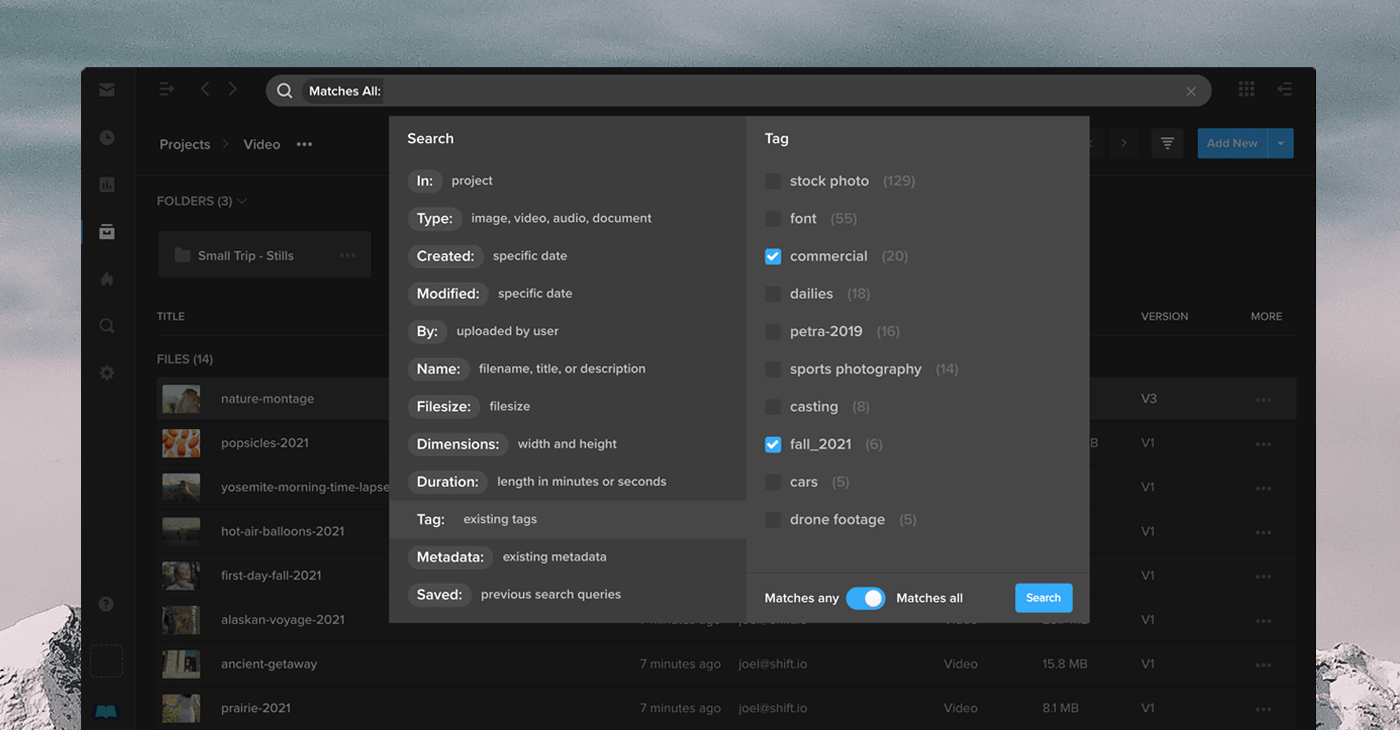1400x730 pixels.
Task: Click the Matches All: chip in search bar
Action: [344, 91]
